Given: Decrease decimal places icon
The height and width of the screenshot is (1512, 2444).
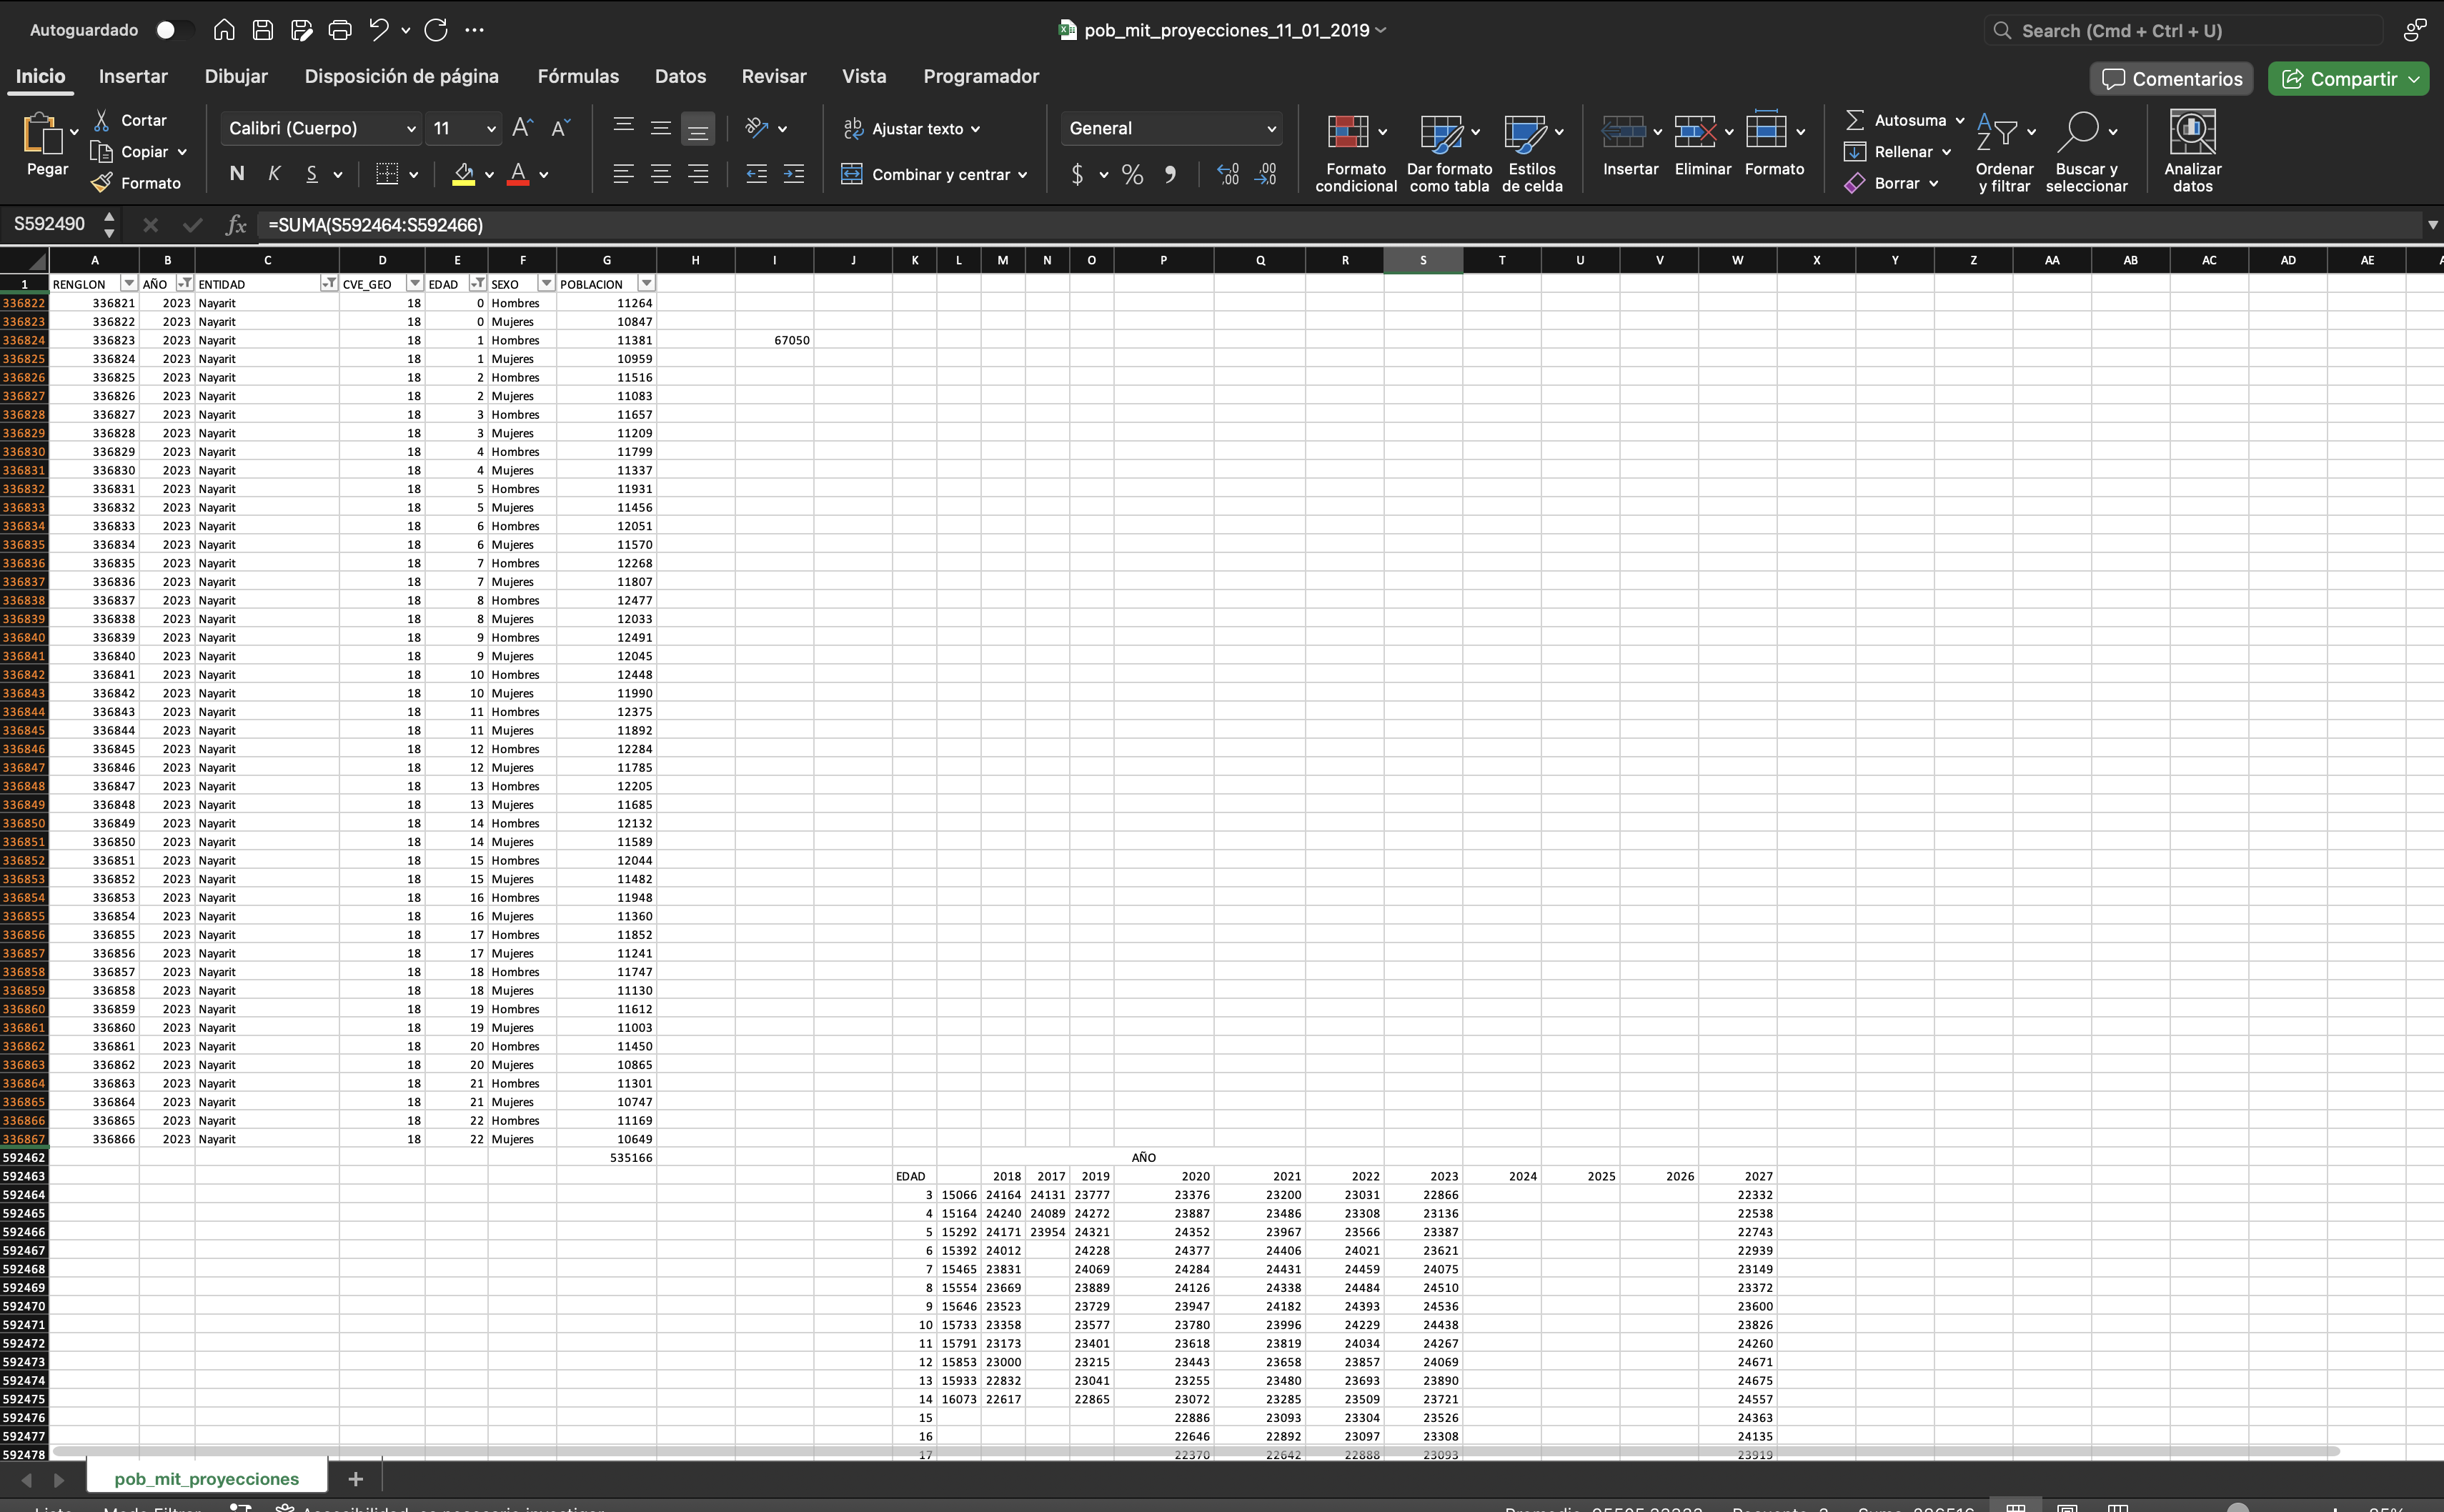Looking at the screenshot, I should (1266, 174).
